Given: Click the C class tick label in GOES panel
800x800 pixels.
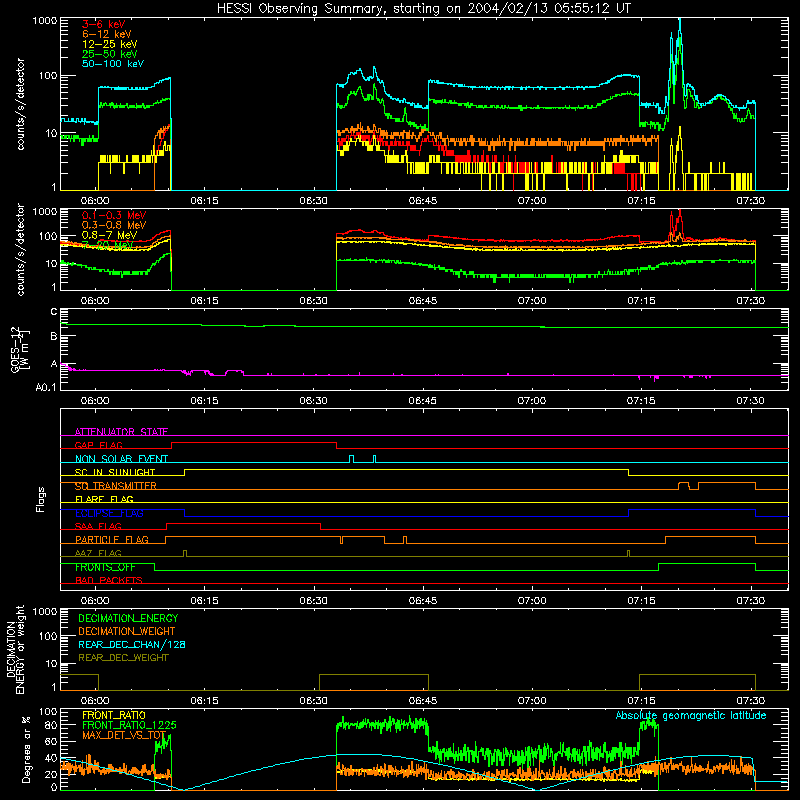Looking at the screenshot, I should pos(54,312).
